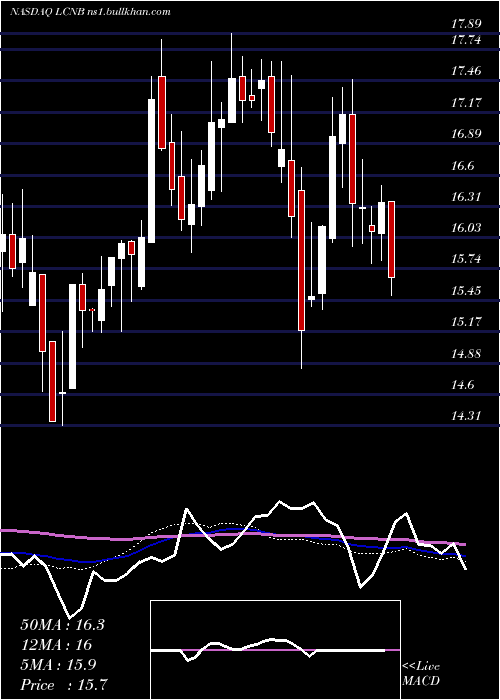Click inside the MACD inset chart box

[x=275, y=650]
